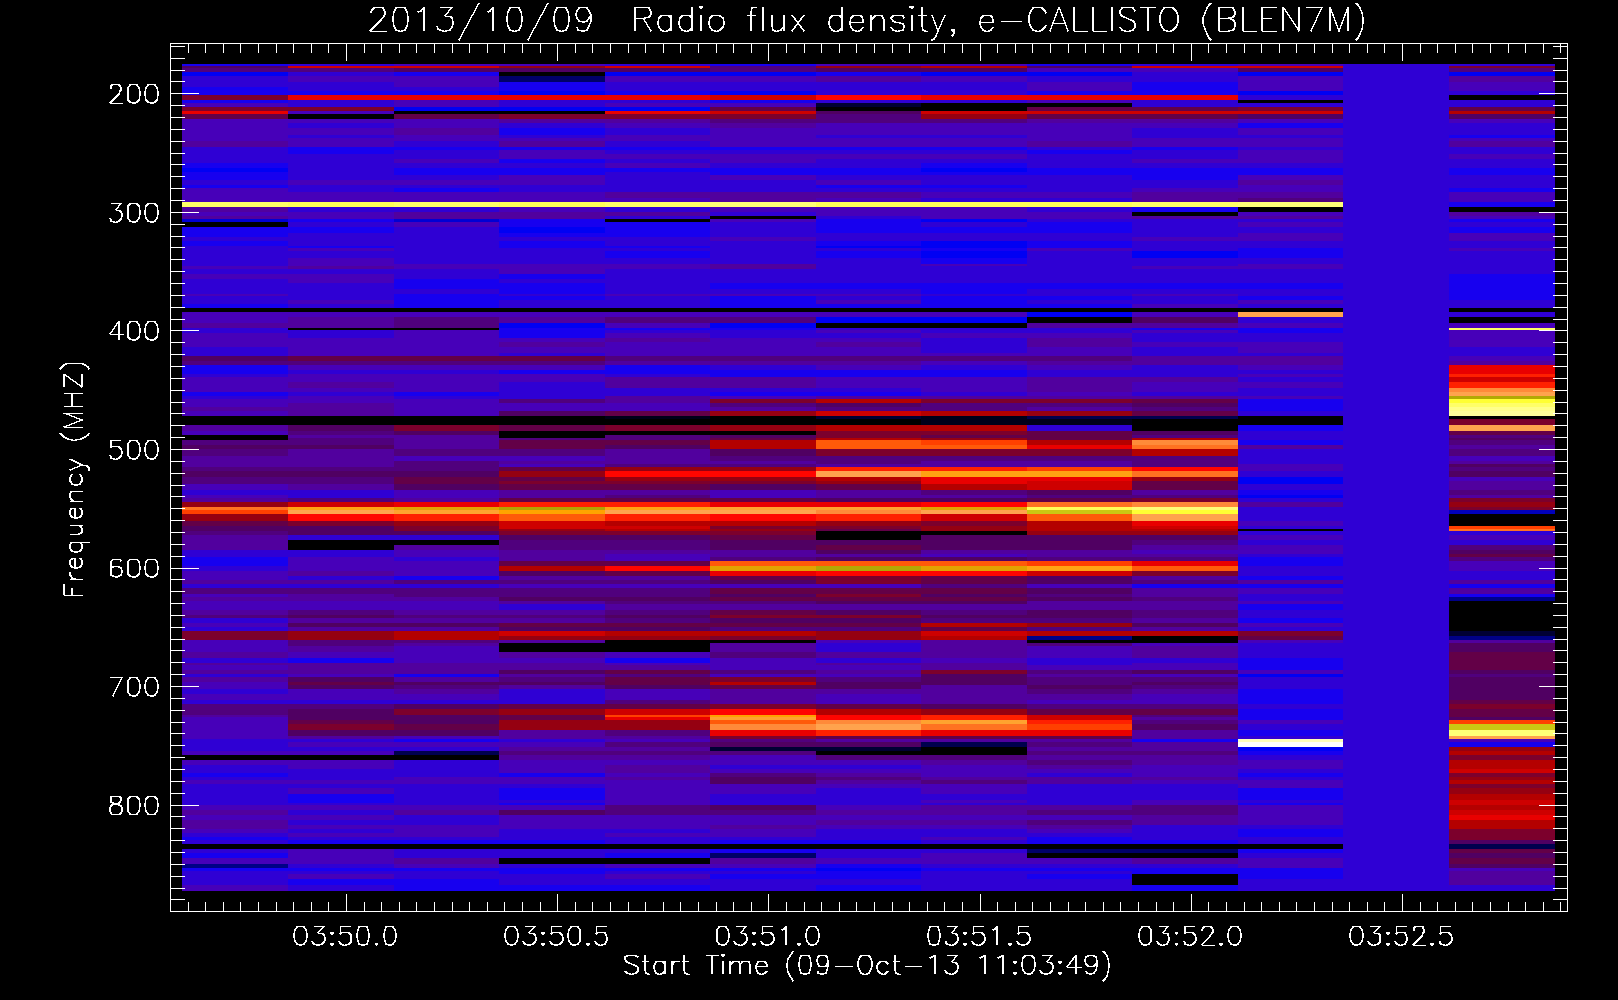Select the 300 frequency tick label
Viewport: 1618px width, 1000px height.
134,213
